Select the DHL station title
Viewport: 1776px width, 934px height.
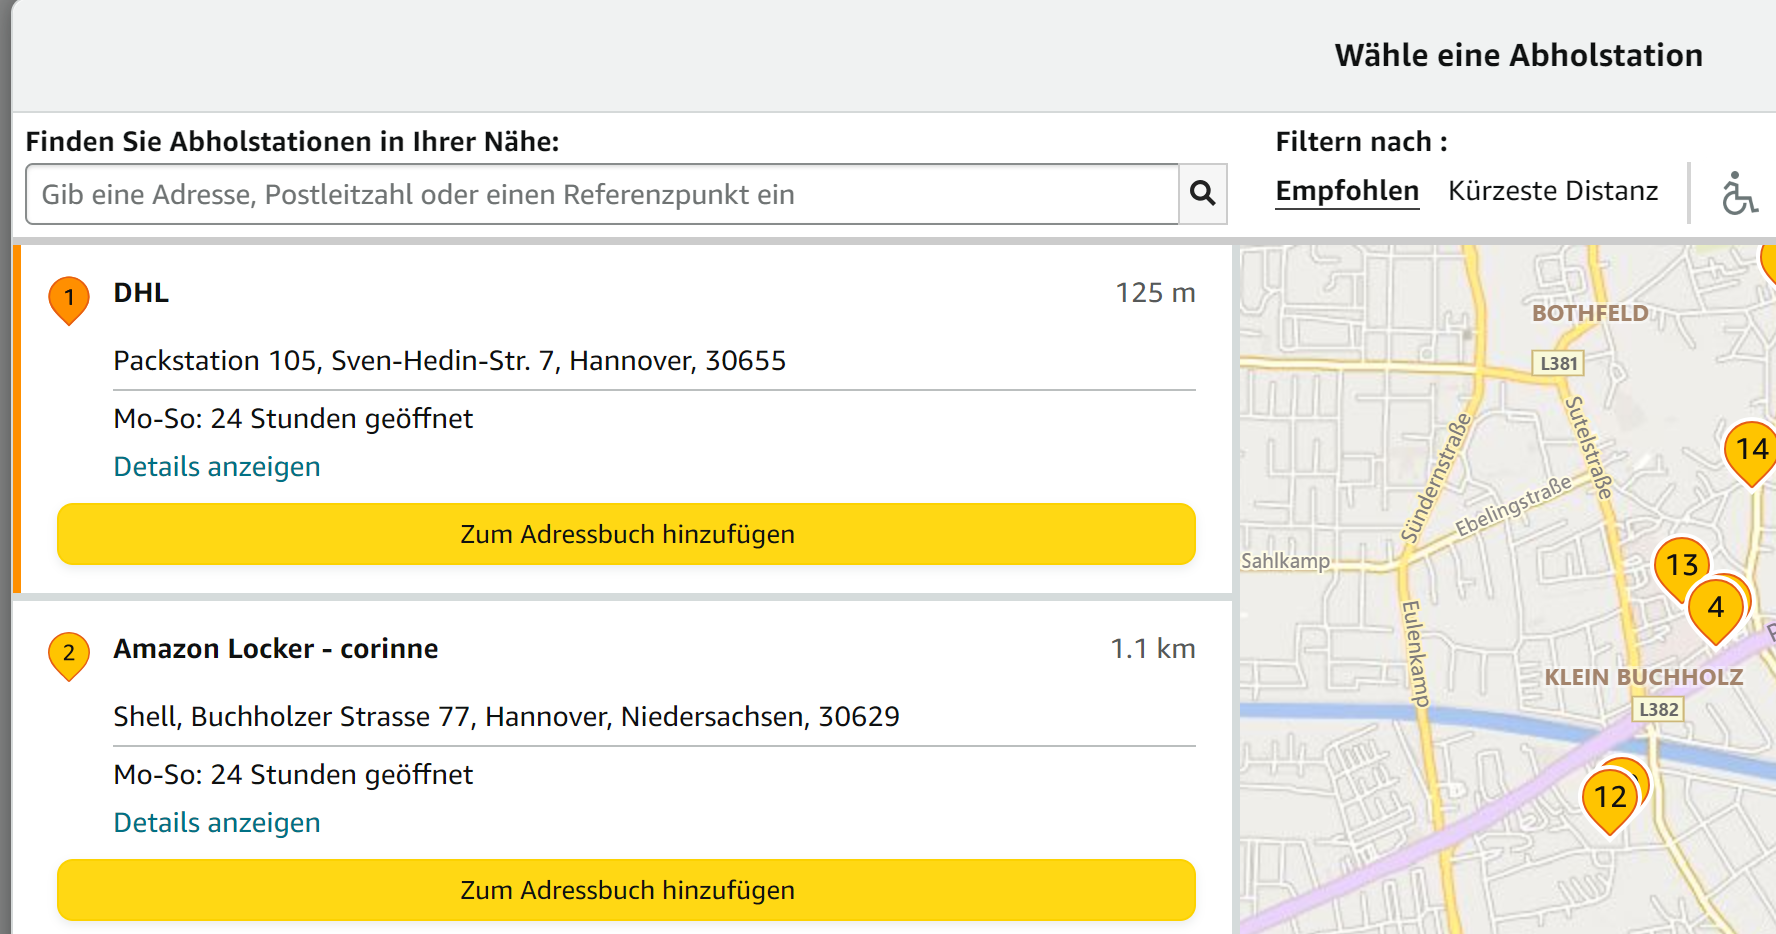tap(141, 293)
